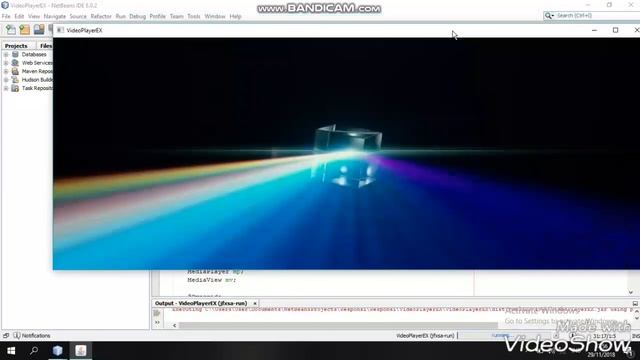
Task: Click the Web Services node icon
Action: coord(15,63)
